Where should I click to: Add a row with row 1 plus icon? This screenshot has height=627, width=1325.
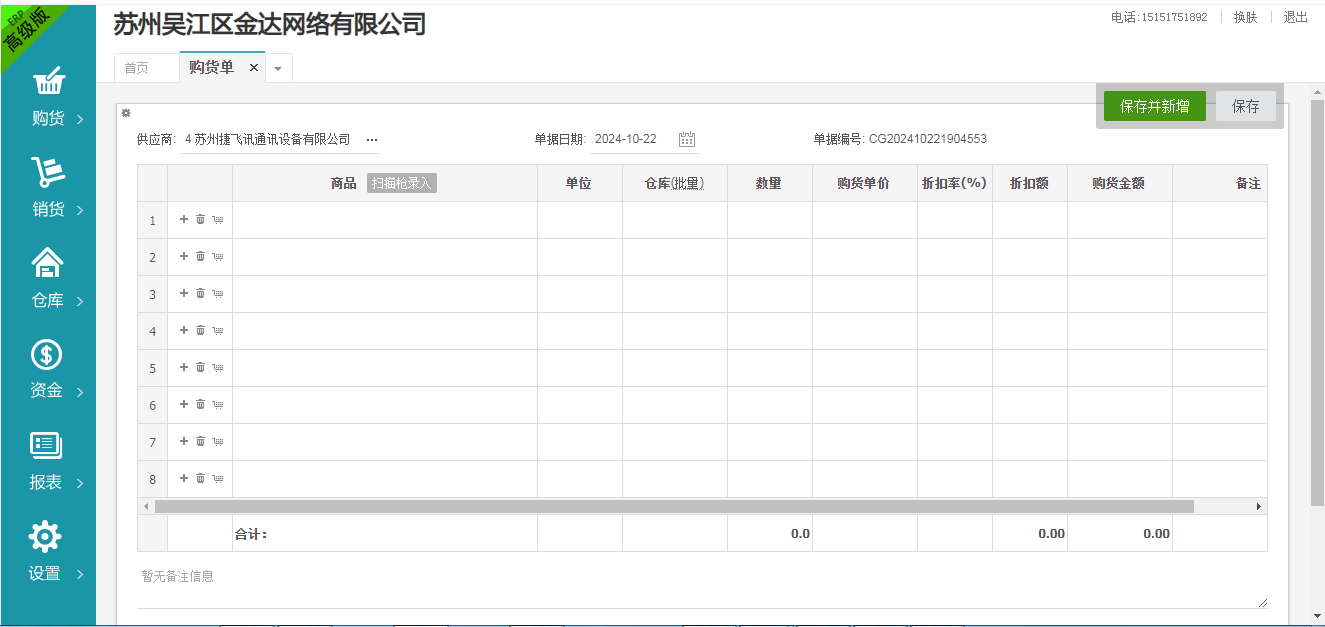[x=184, y=219]
